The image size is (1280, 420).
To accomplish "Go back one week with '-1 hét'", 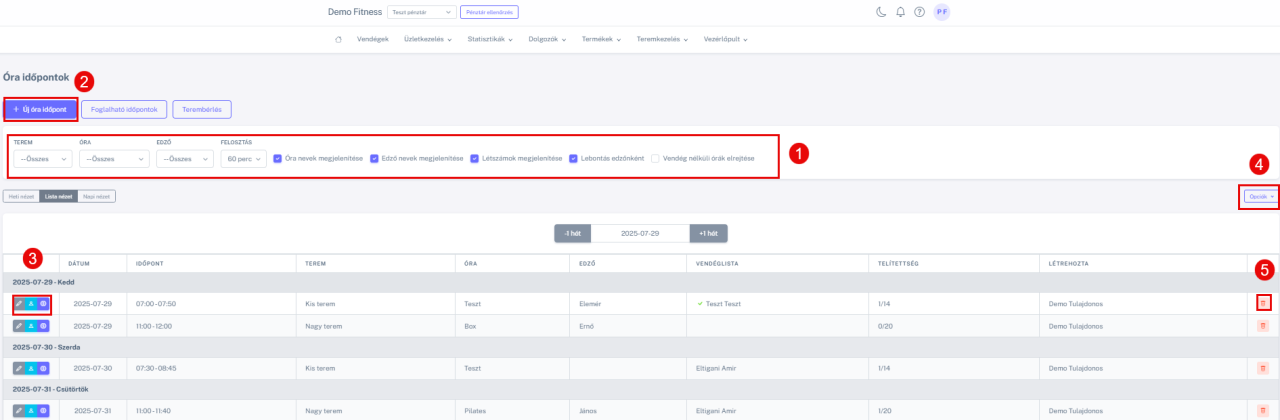I will (573, 232).
